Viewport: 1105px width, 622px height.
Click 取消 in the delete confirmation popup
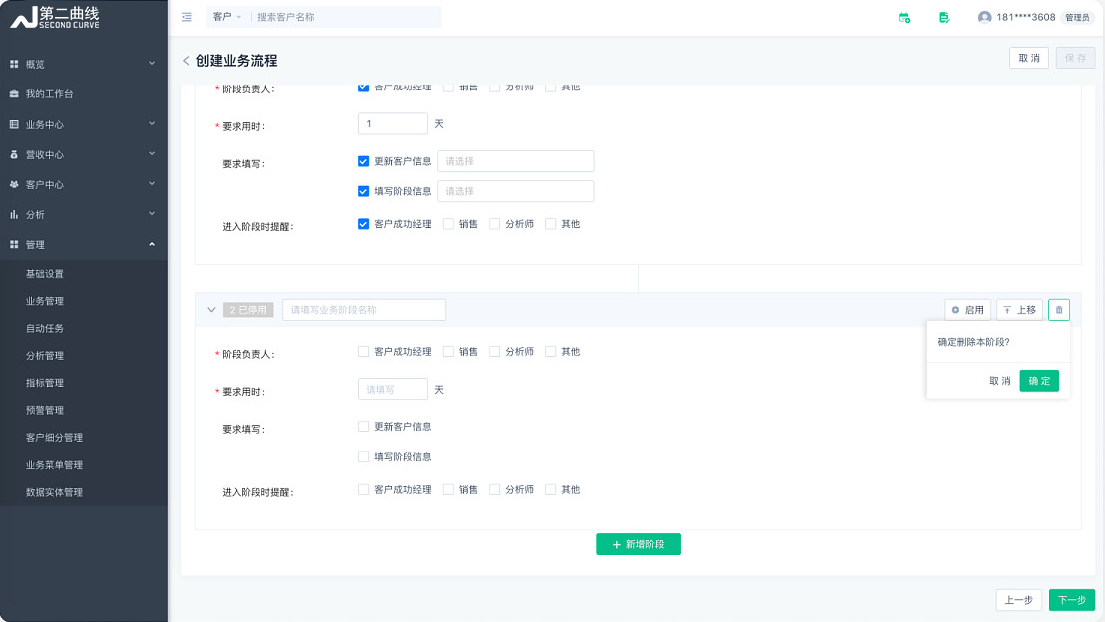tap(998, 381)
